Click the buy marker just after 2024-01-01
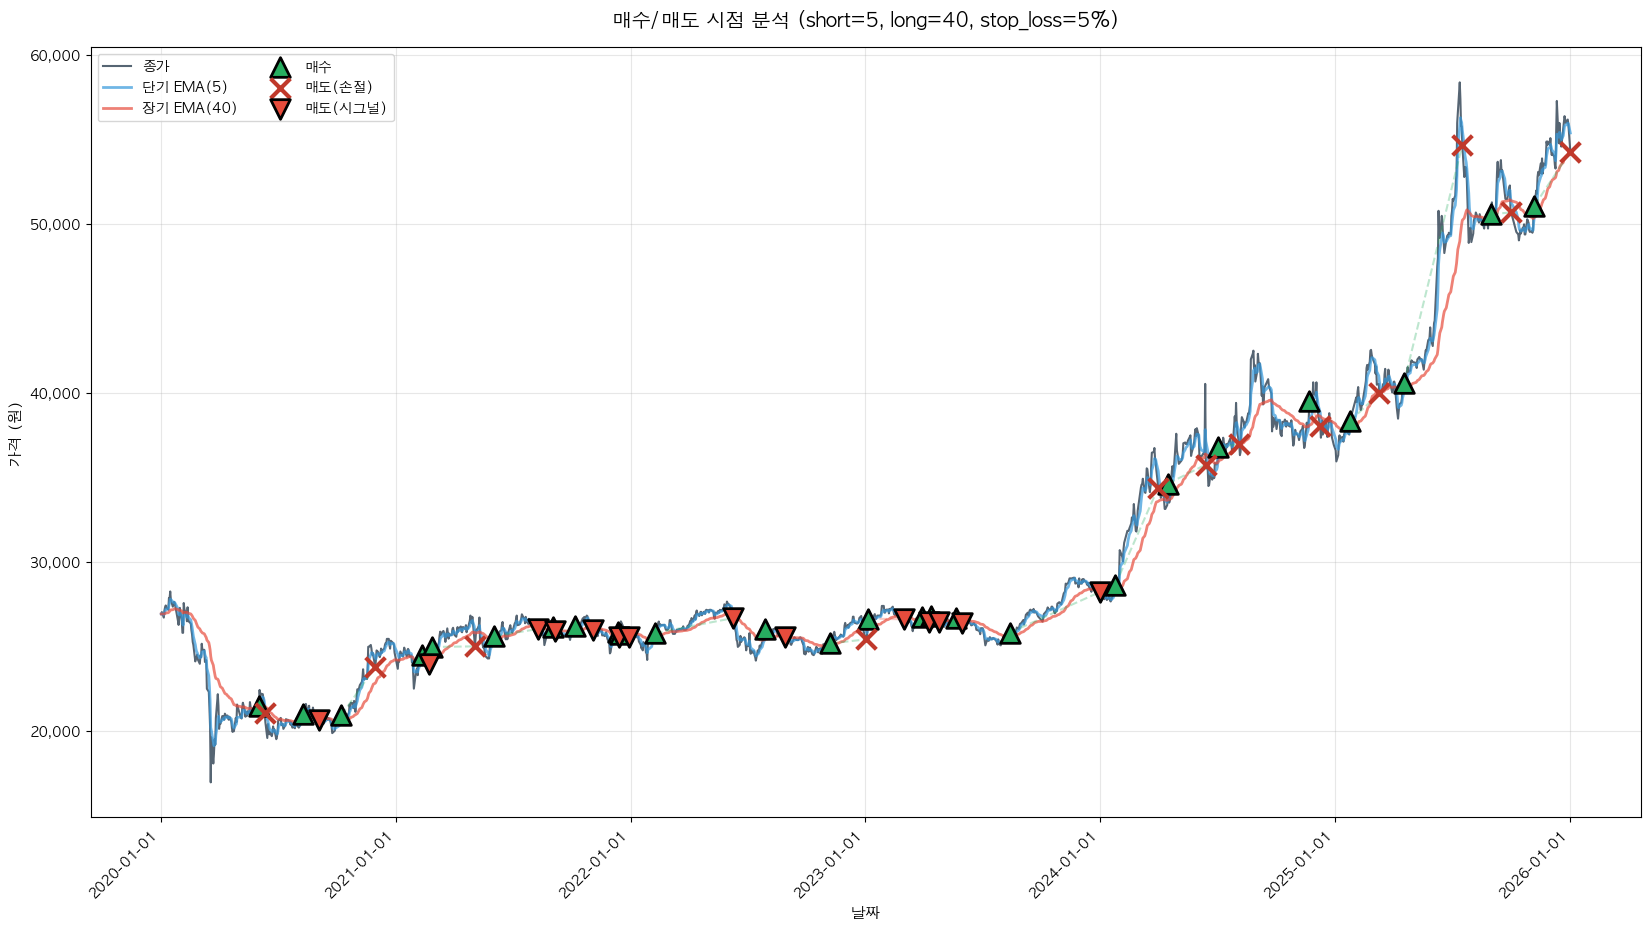Screen dimensions: 1650x930 1115,586
